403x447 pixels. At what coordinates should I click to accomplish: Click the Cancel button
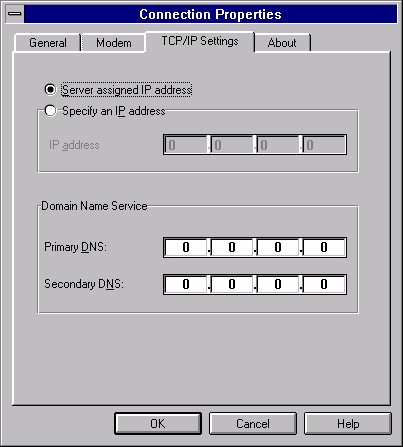tap(253, 424)
